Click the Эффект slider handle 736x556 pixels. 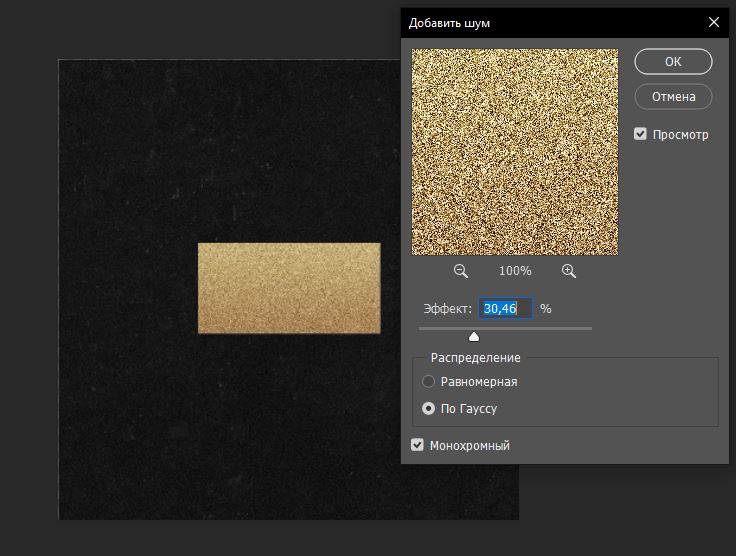pos(474,336)
